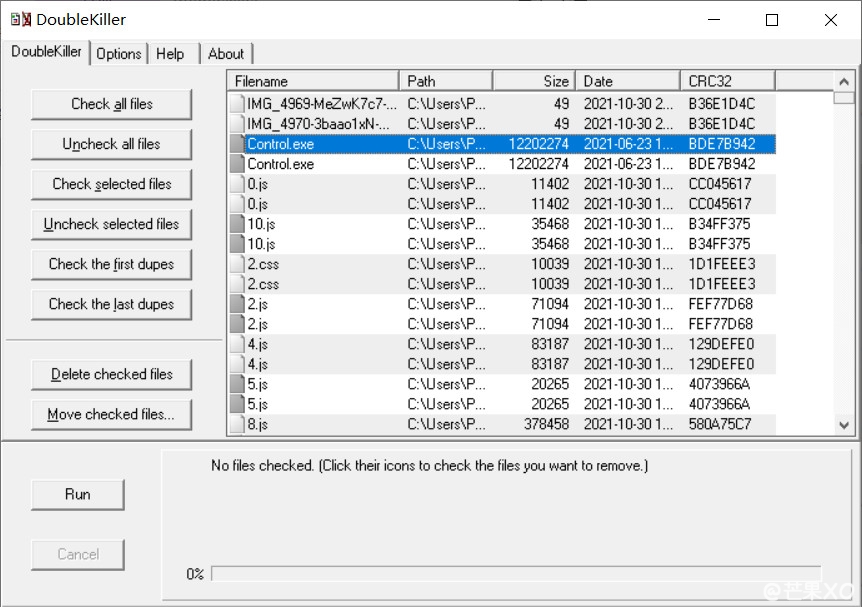
Task: Click the 0% progress bar
Action: point(516,573)
